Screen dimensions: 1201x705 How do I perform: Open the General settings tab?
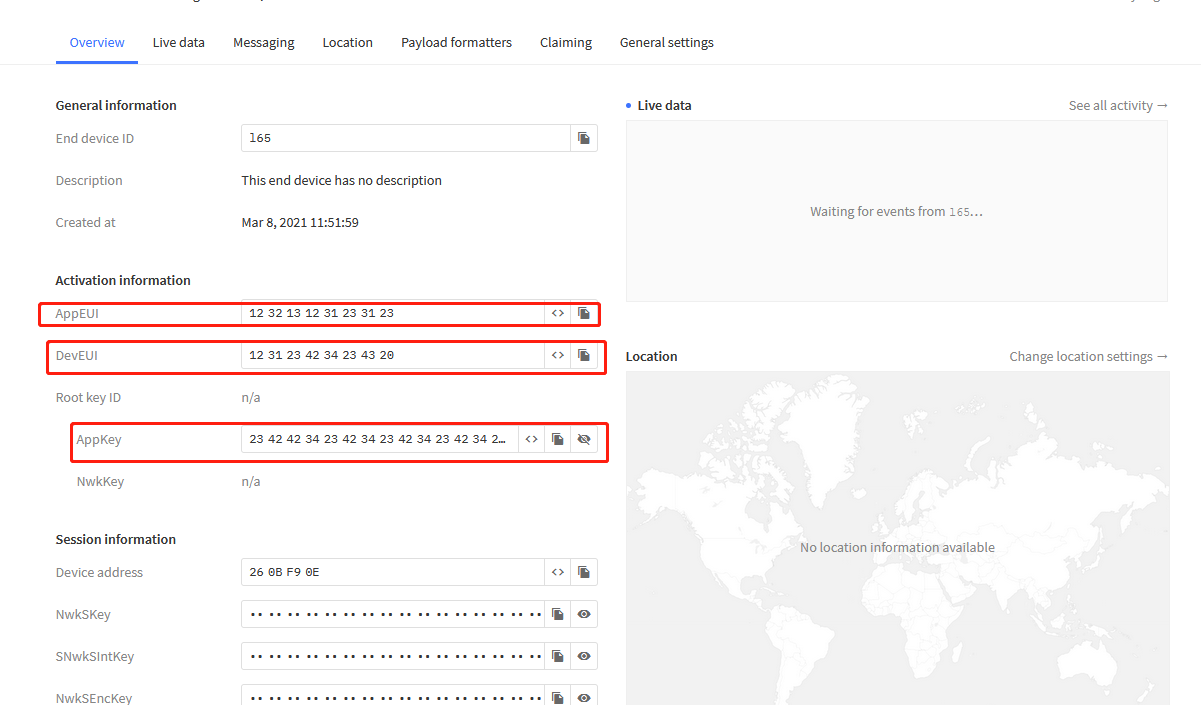667,43
